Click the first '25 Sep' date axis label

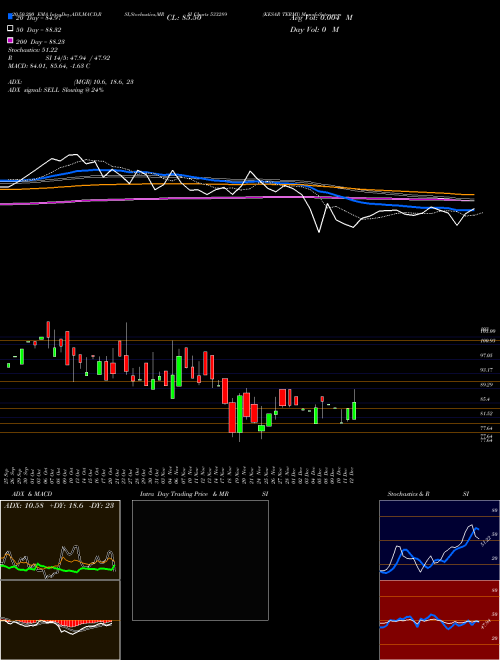(8, 476)
